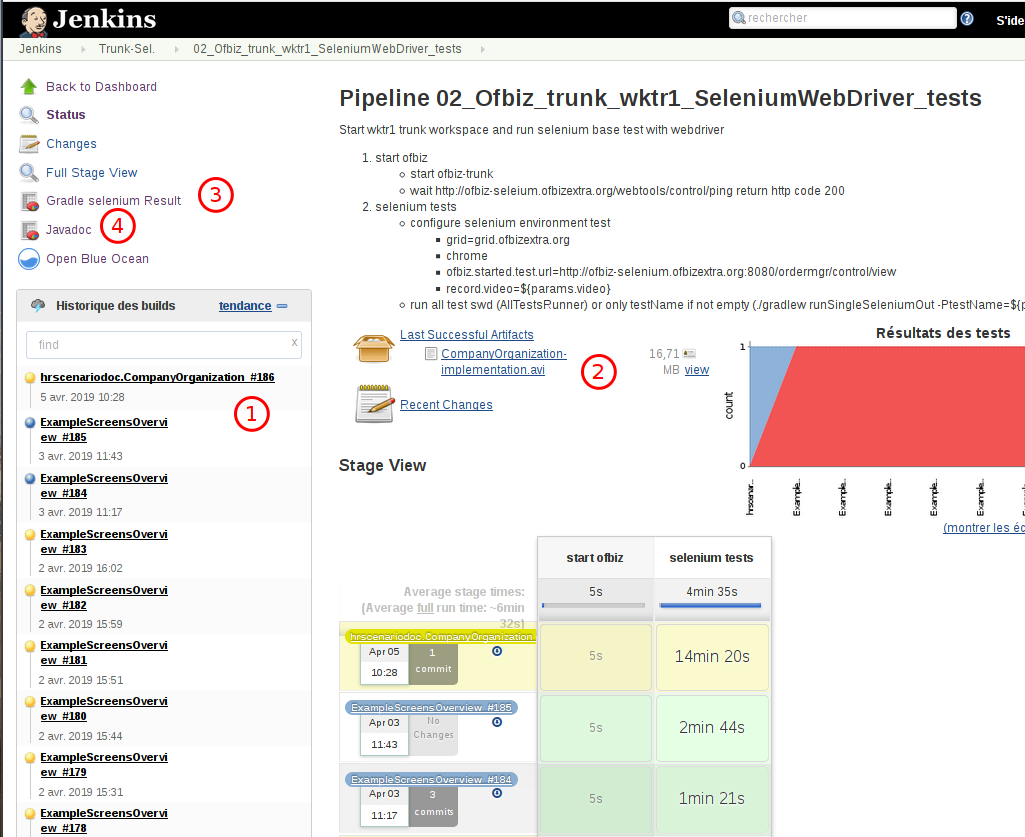Clear the build history find box with x
The width and height of the screenshot is (1025, 837).
(x=294, y=343)
